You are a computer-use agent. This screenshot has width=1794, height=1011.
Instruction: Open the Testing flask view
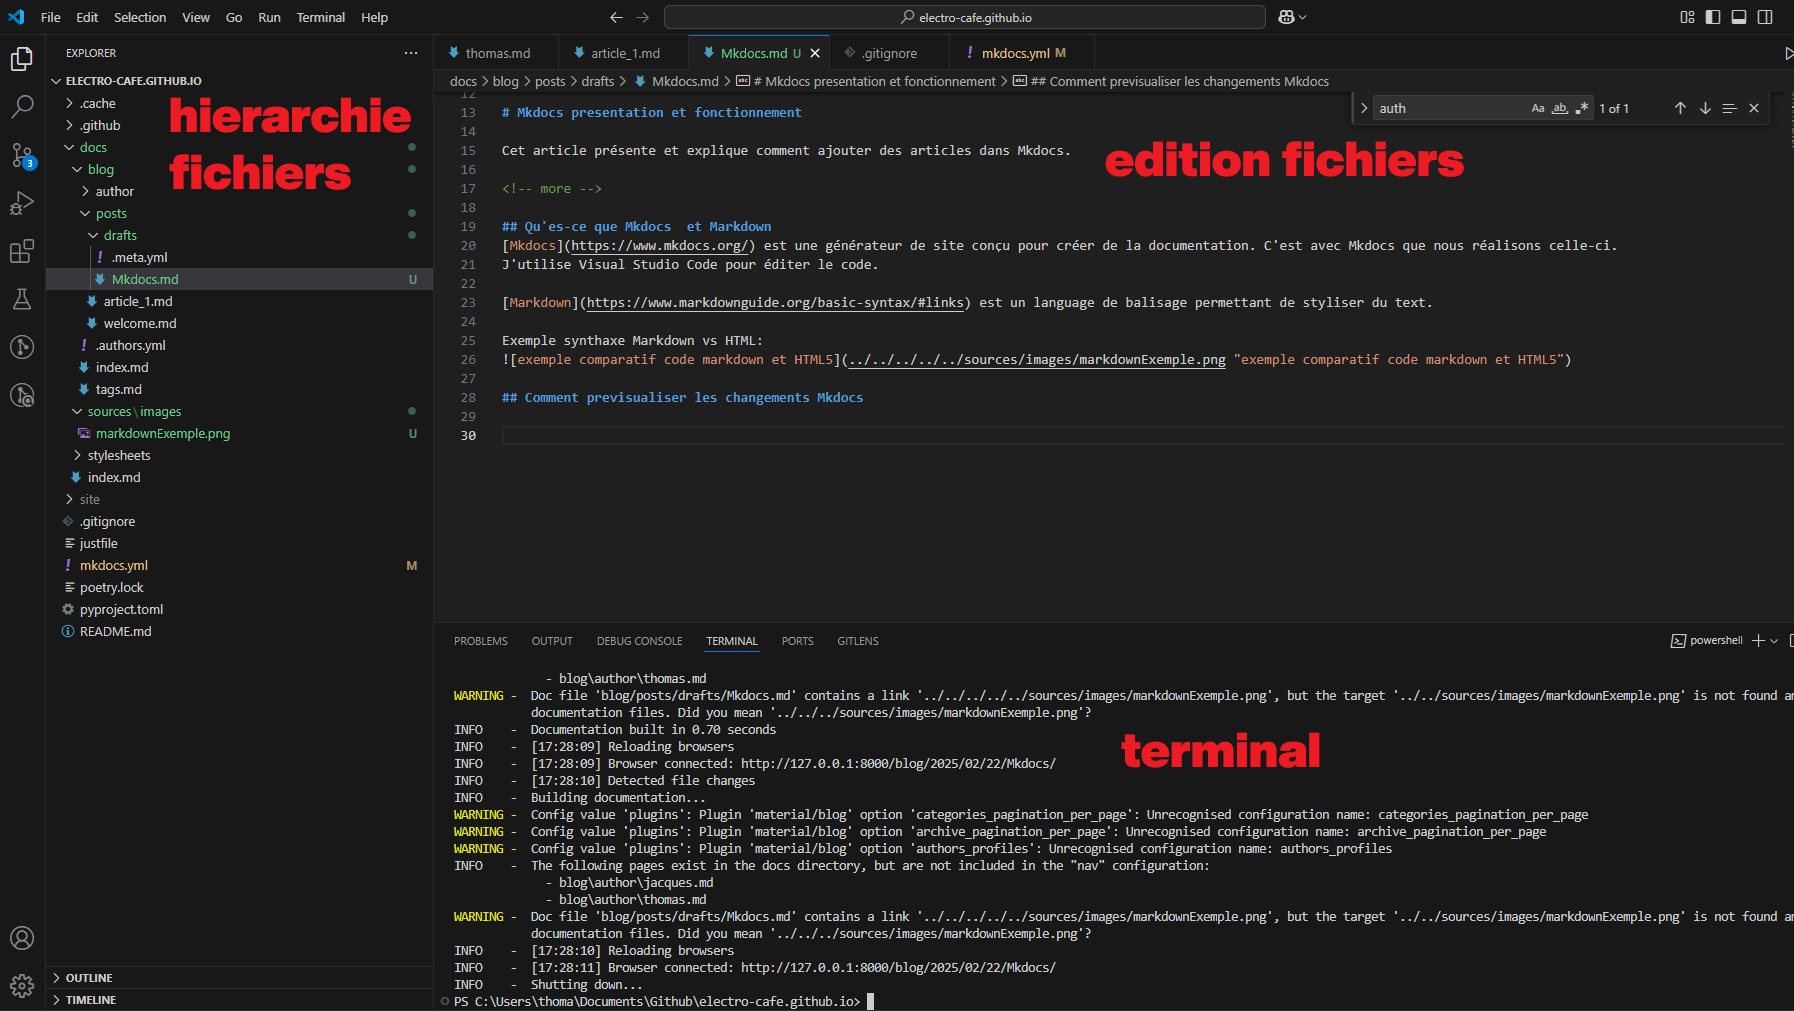tap(22, 299)
